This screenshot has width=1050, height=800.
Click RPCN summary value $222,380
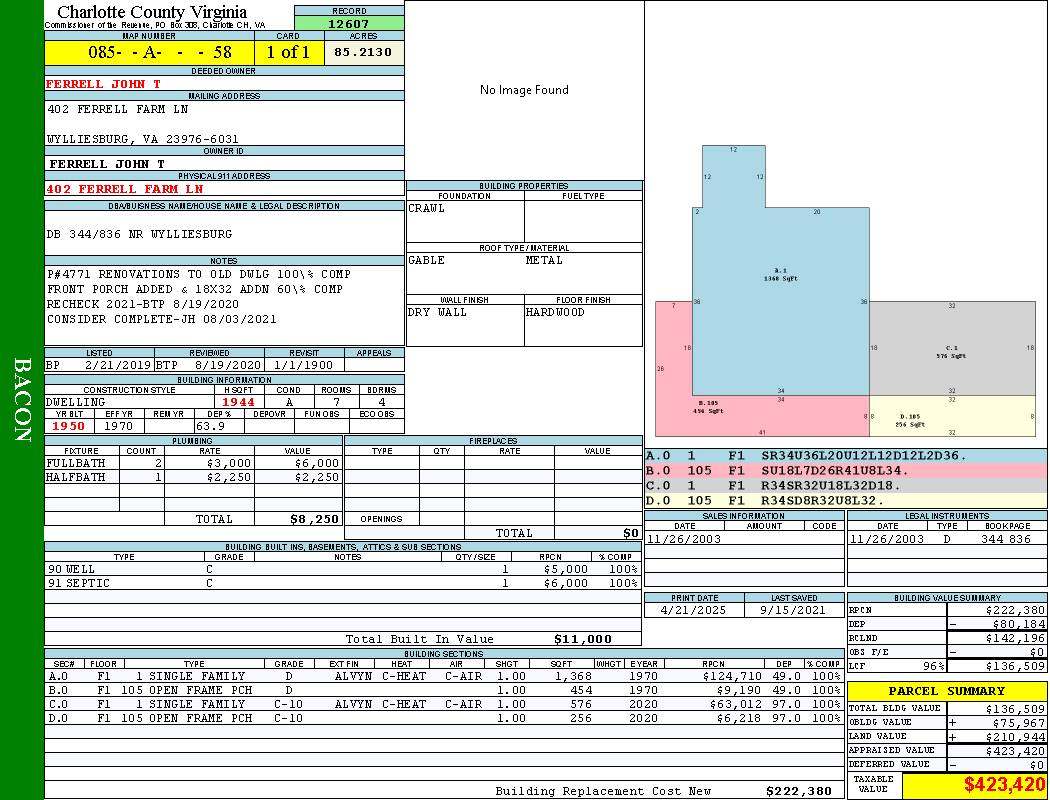(x=1015, y=611)
